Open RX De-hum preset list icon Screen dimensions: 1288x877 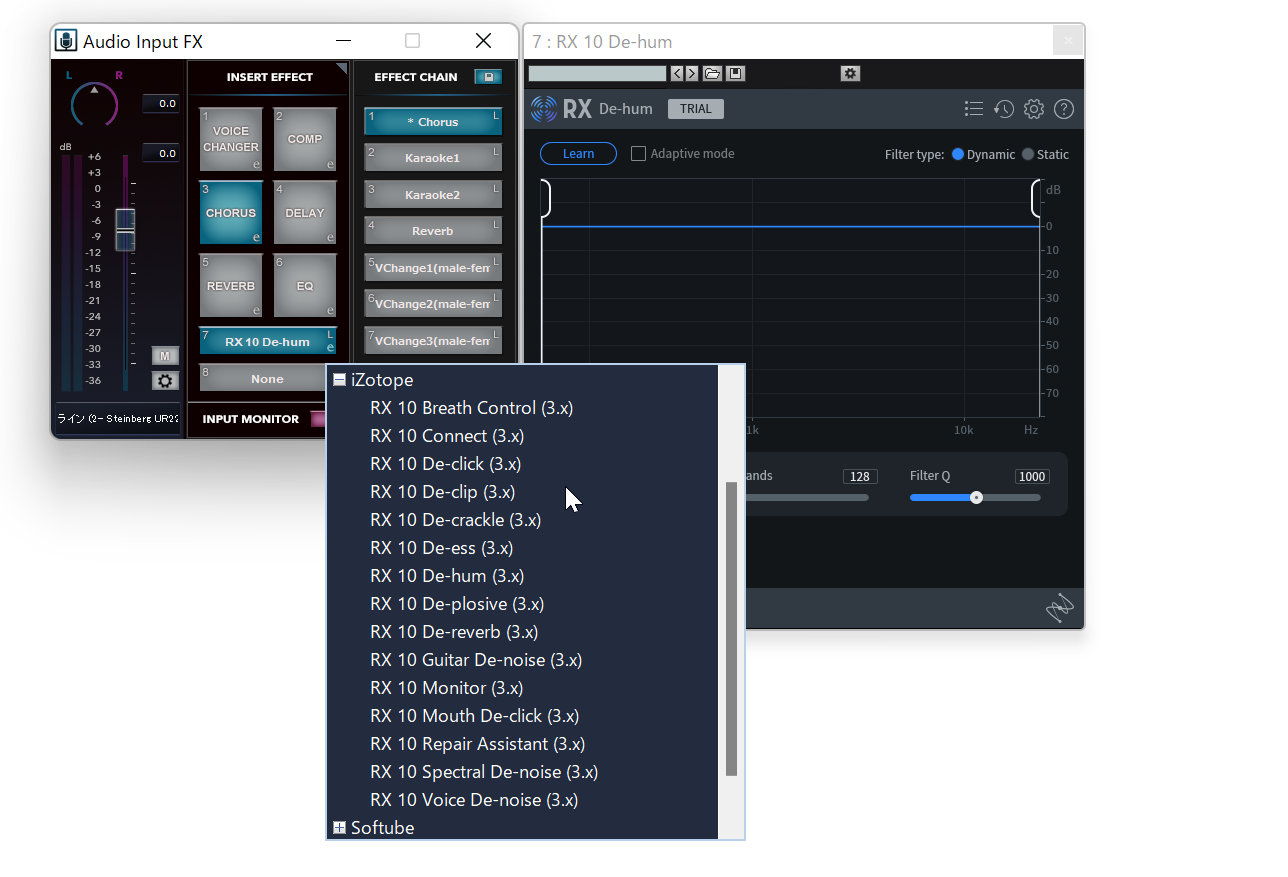click(973, 109)
